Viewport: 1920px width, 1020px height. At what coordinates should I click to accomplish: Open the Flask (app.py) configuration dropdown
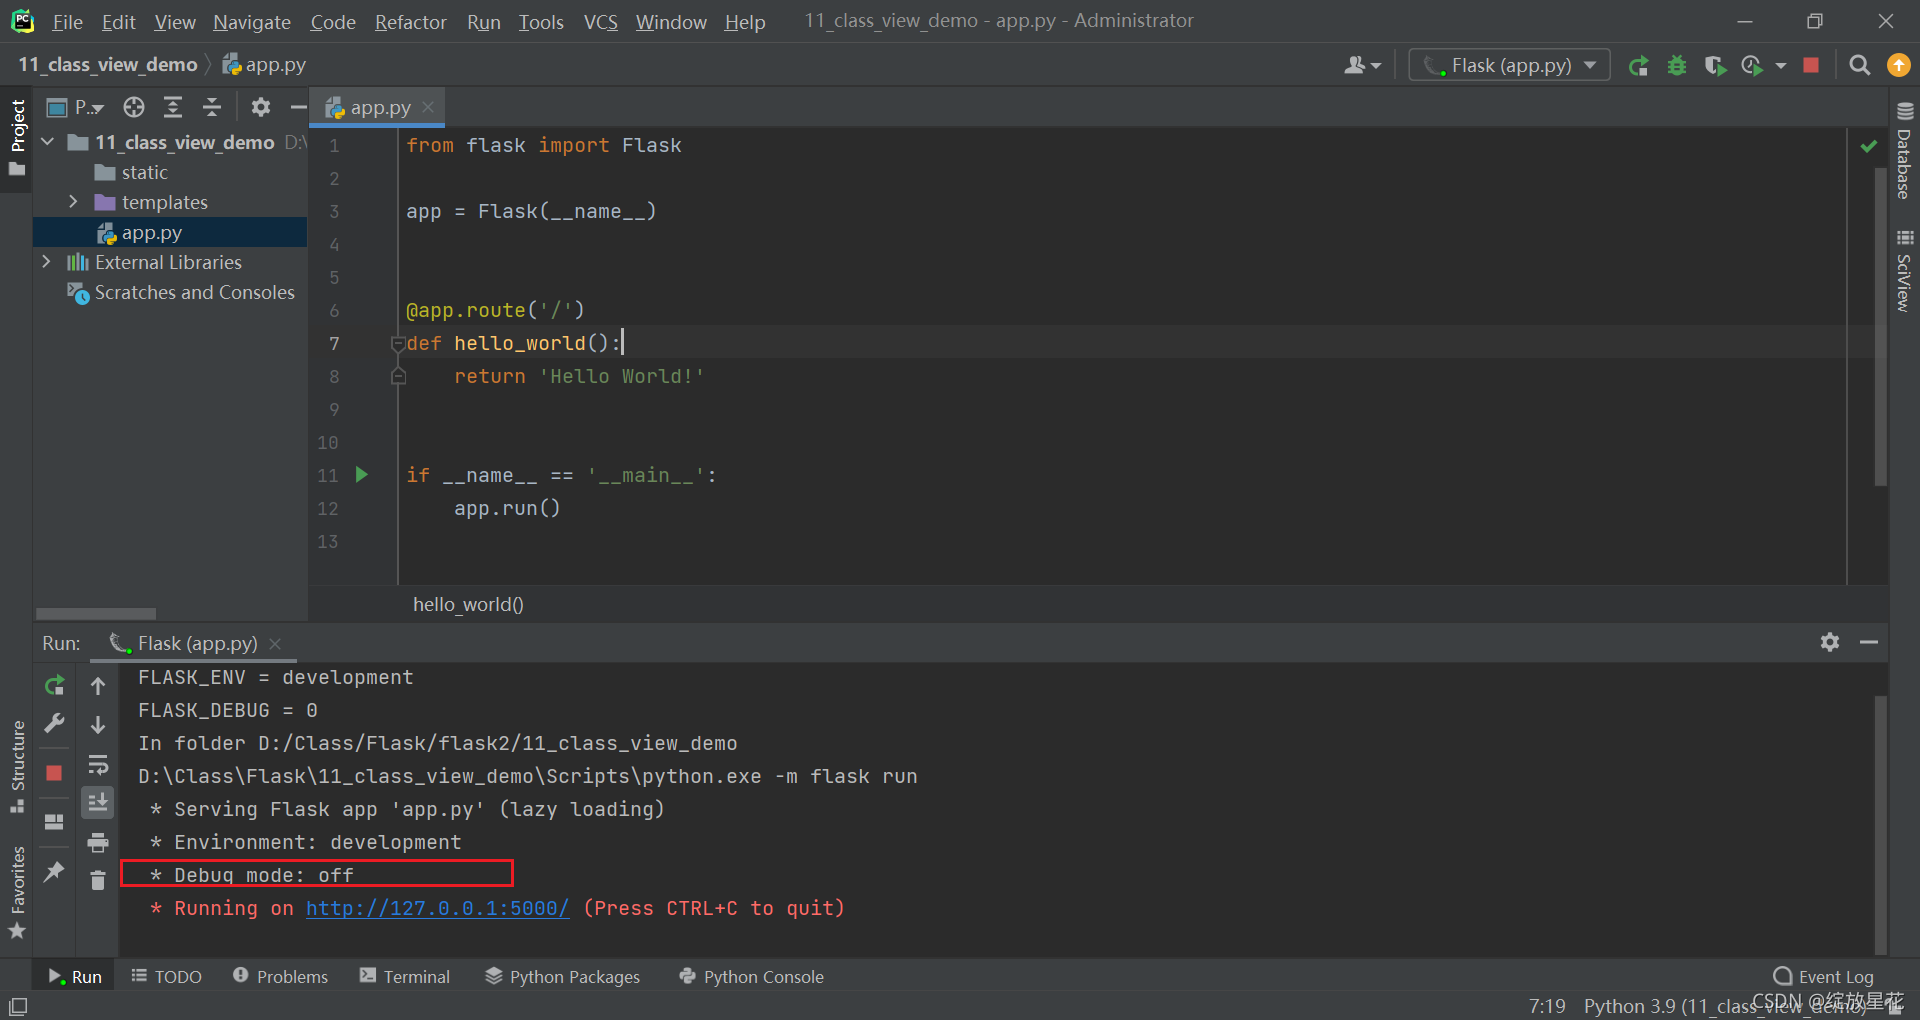pyautogui.click(x=1589, y=64)
